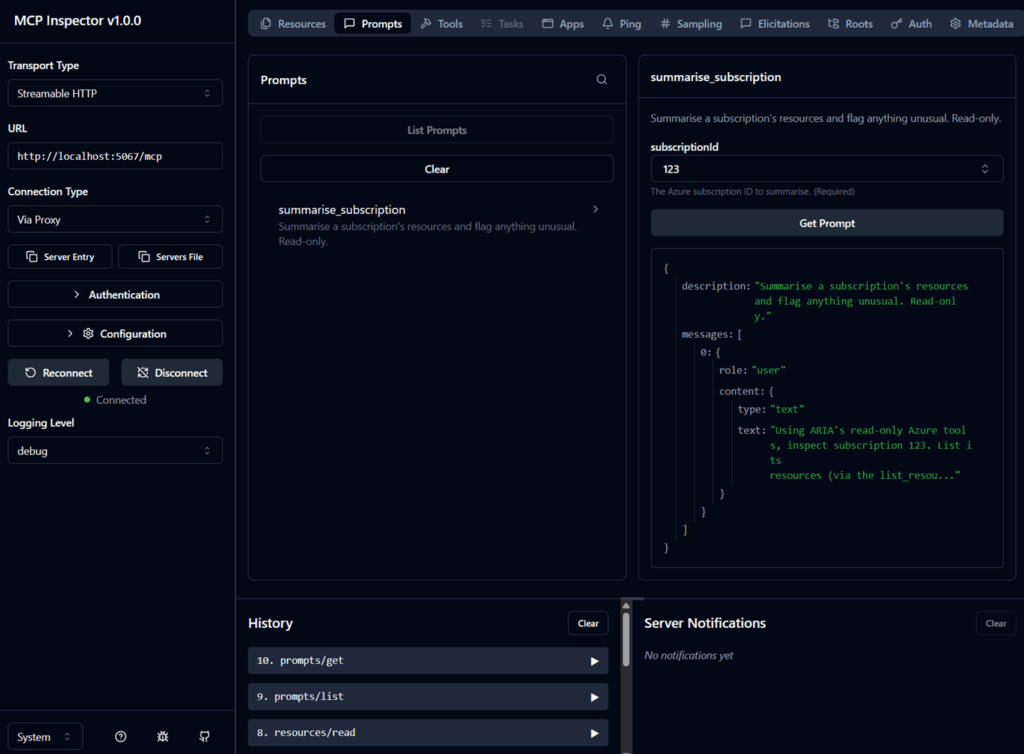Screen dimensions: 1024x754
Task: Focus the URL input field
Action: [x=115, y=156]
